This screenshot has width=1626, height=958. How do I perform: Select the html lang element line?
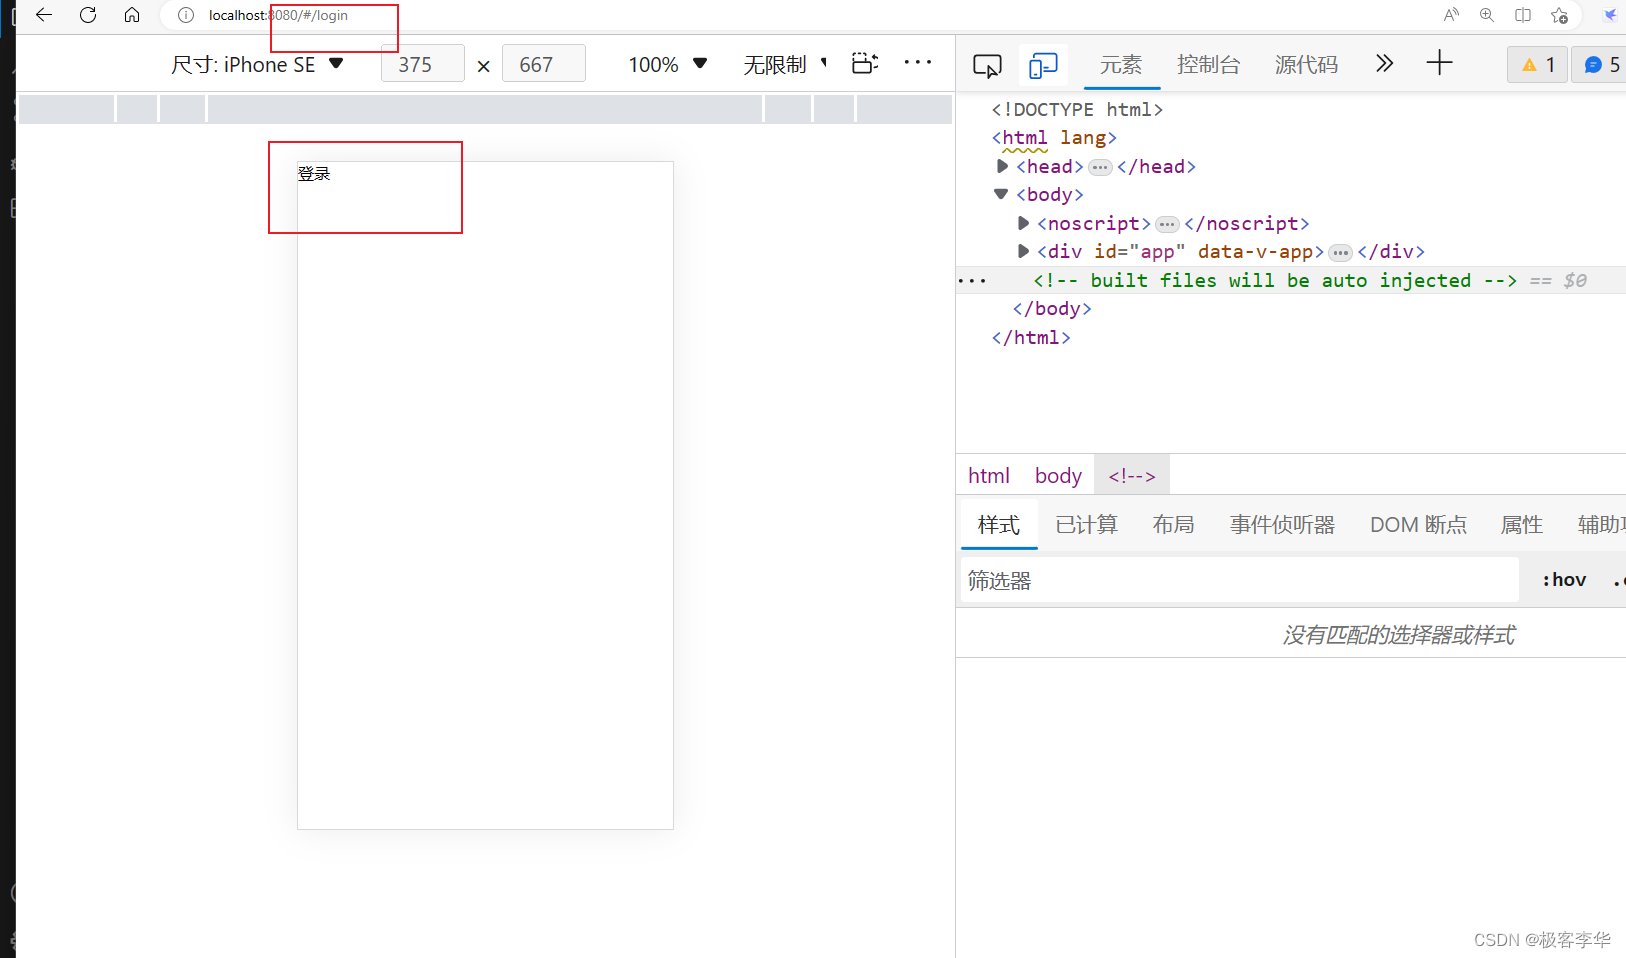coord(1054,138)
